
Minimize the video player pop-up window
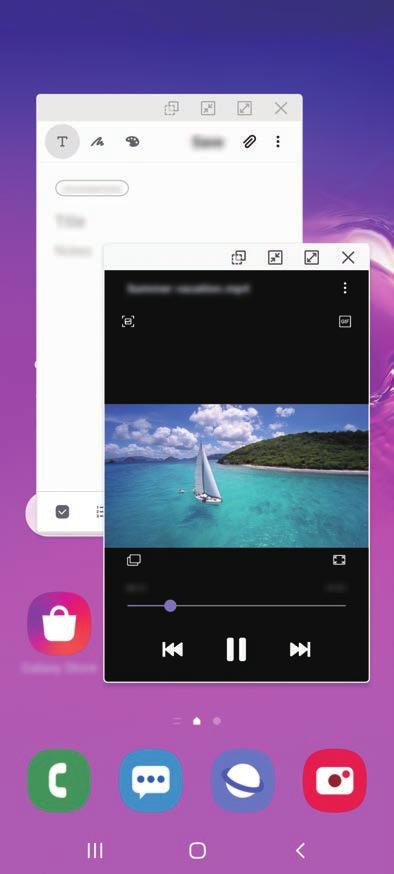coord(275,257)
